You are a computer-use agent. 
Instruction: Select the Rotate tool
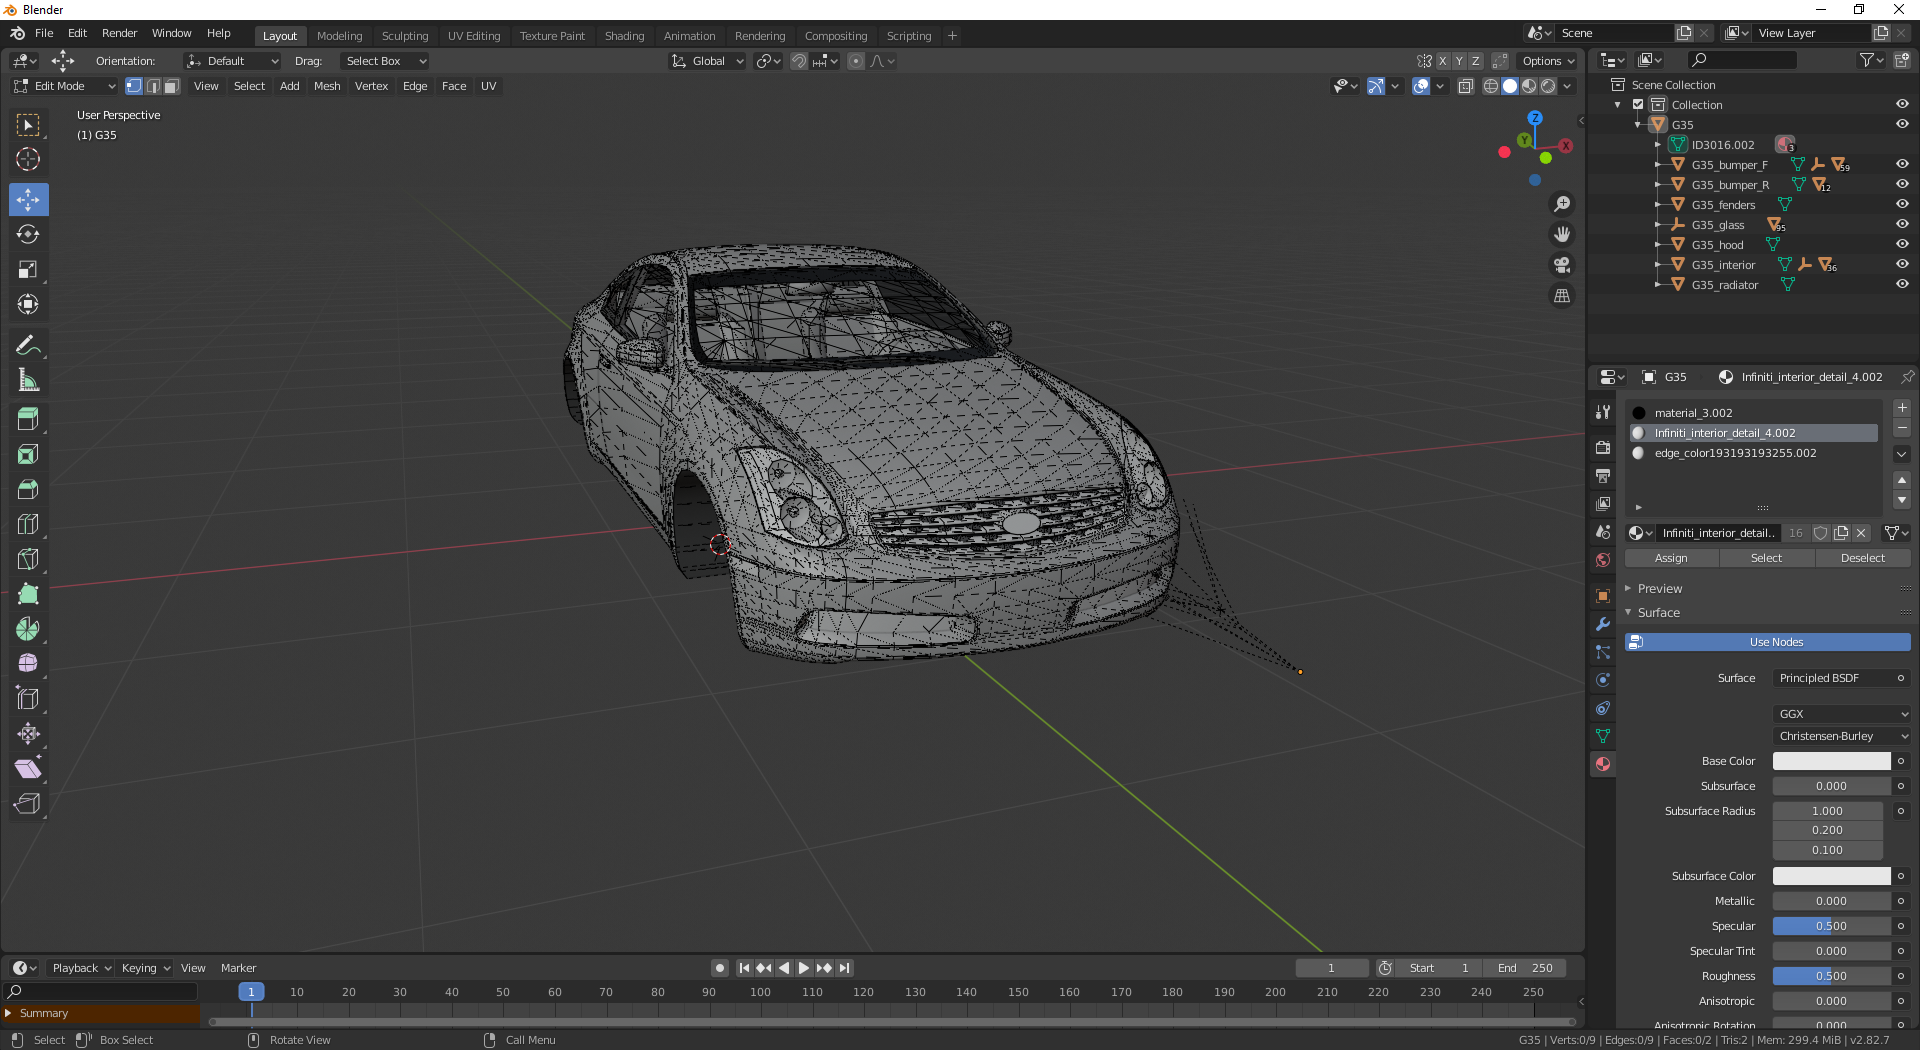click(x=28, y=235)
